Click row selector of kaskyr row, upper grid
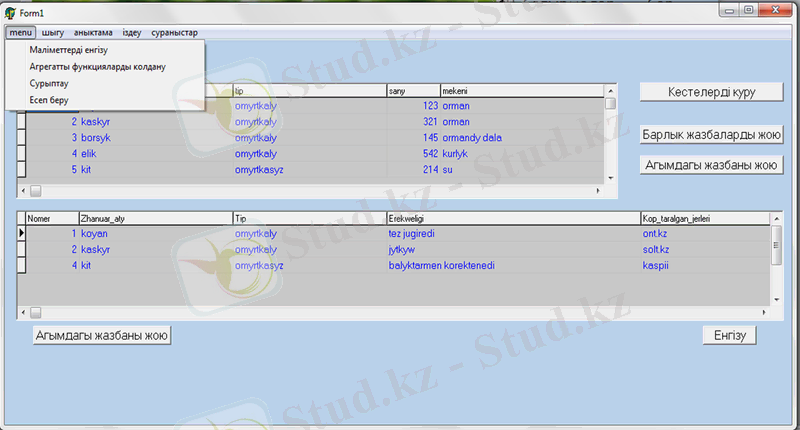This screenshot has height=430, width=800. click(21, 122)
